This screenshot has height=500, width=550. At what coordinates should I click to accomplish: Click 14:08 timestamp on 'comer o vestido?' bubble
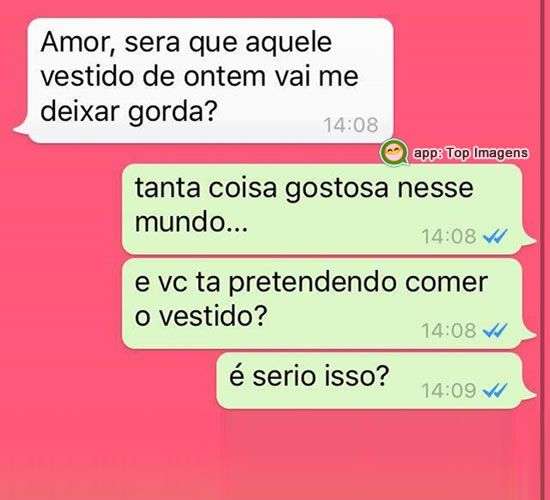pos(449,330)
